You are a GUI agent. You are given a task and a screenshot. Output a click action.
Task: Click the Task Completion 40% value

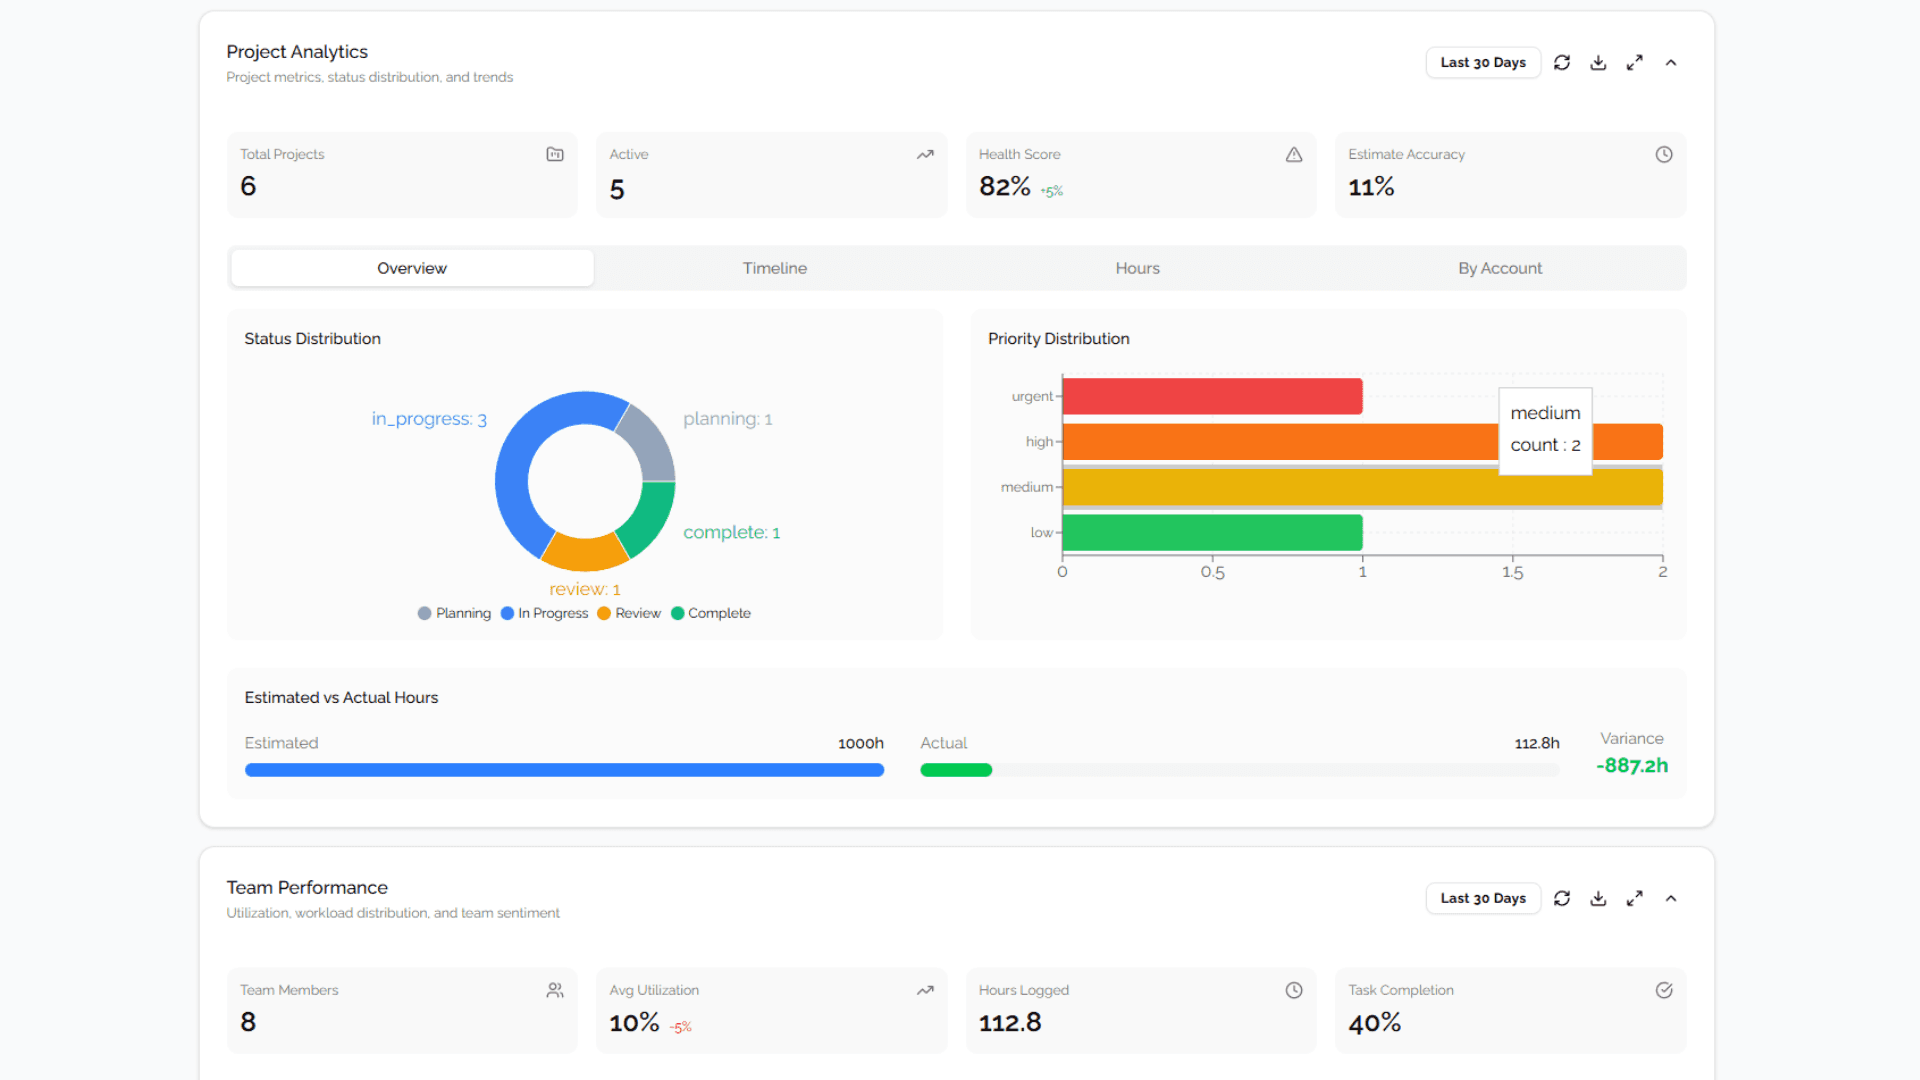[1375, 1022]
